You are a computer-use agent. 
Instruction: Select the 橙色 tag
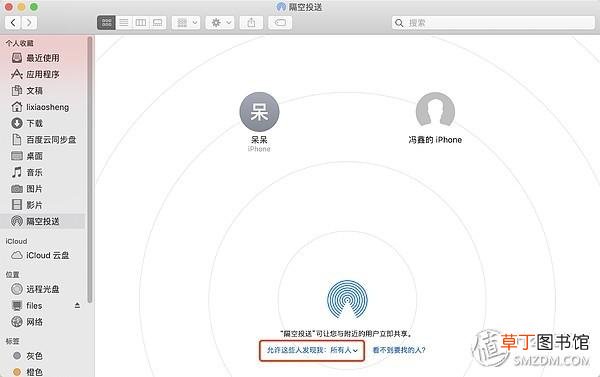point(42,371)
